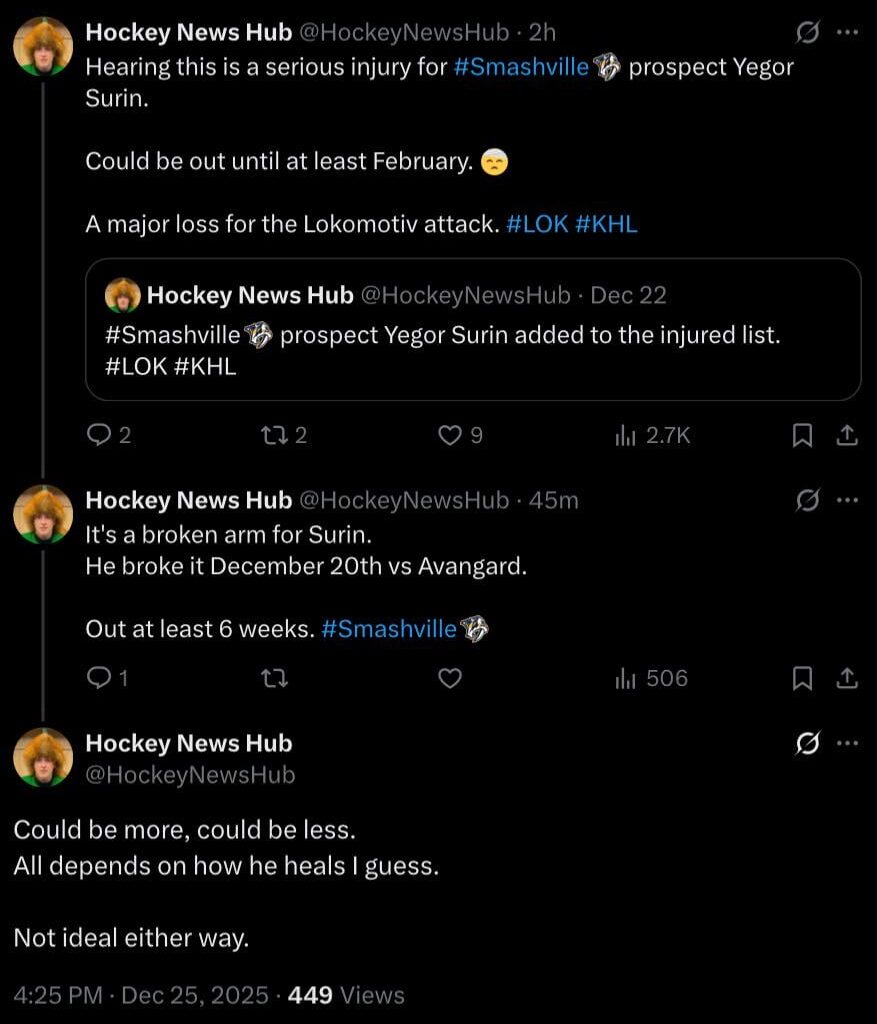
Task: Share the first tweet via share icon
Action: pos(846,435)
